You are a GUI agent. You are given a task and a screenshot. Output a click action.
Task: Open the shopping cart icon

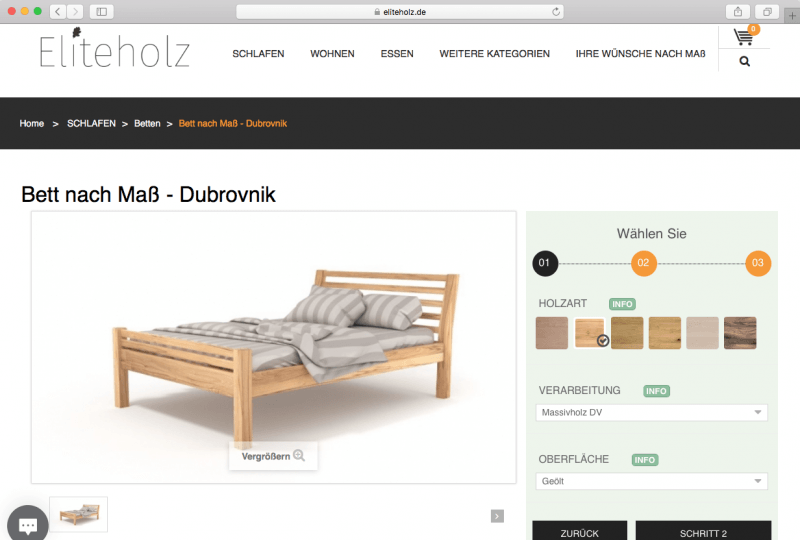pyautogui.click(x=744, y=37)
